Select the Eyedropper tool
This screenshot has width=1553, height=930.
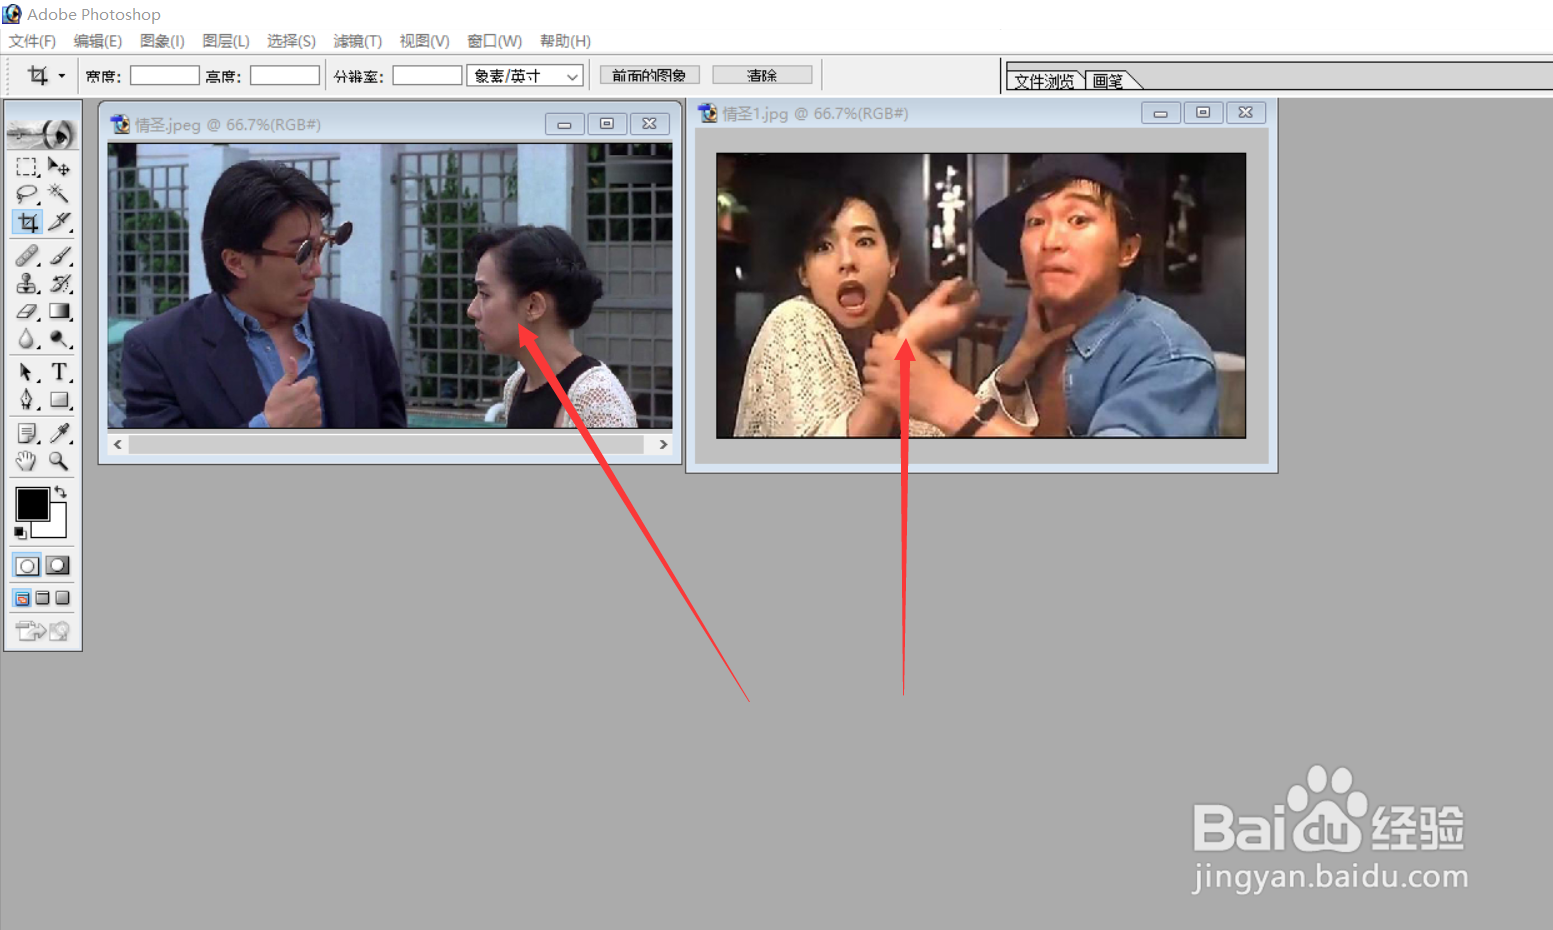point(59,434)
